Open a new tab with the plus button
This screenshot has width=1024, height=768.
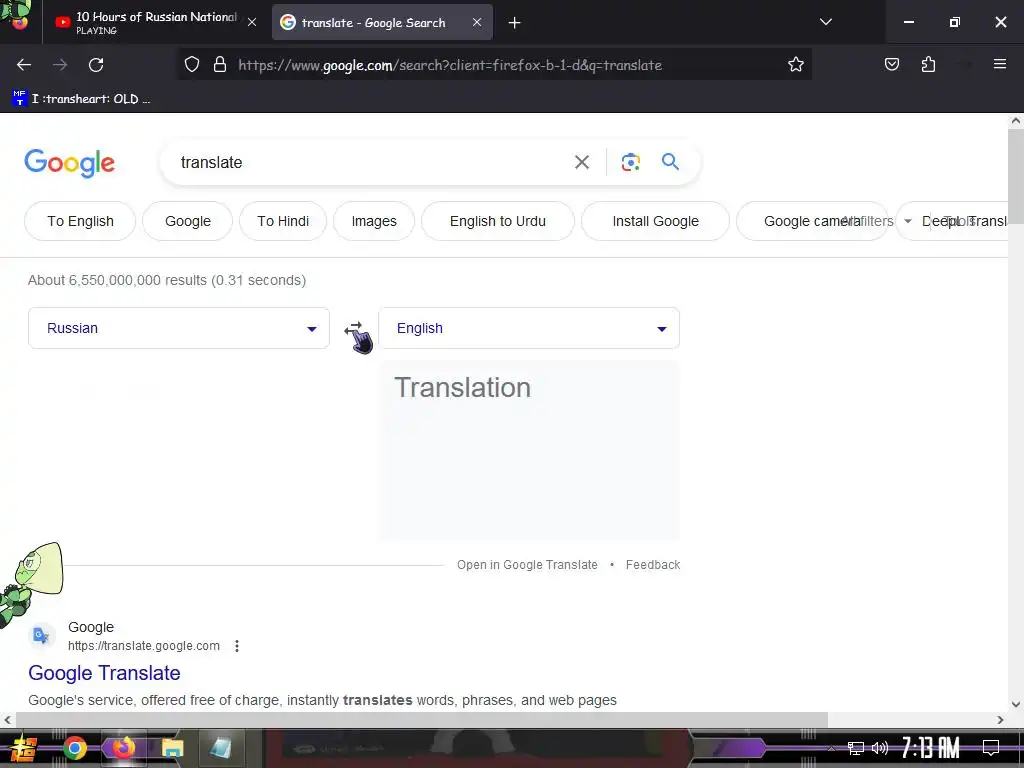click(515, 23)
